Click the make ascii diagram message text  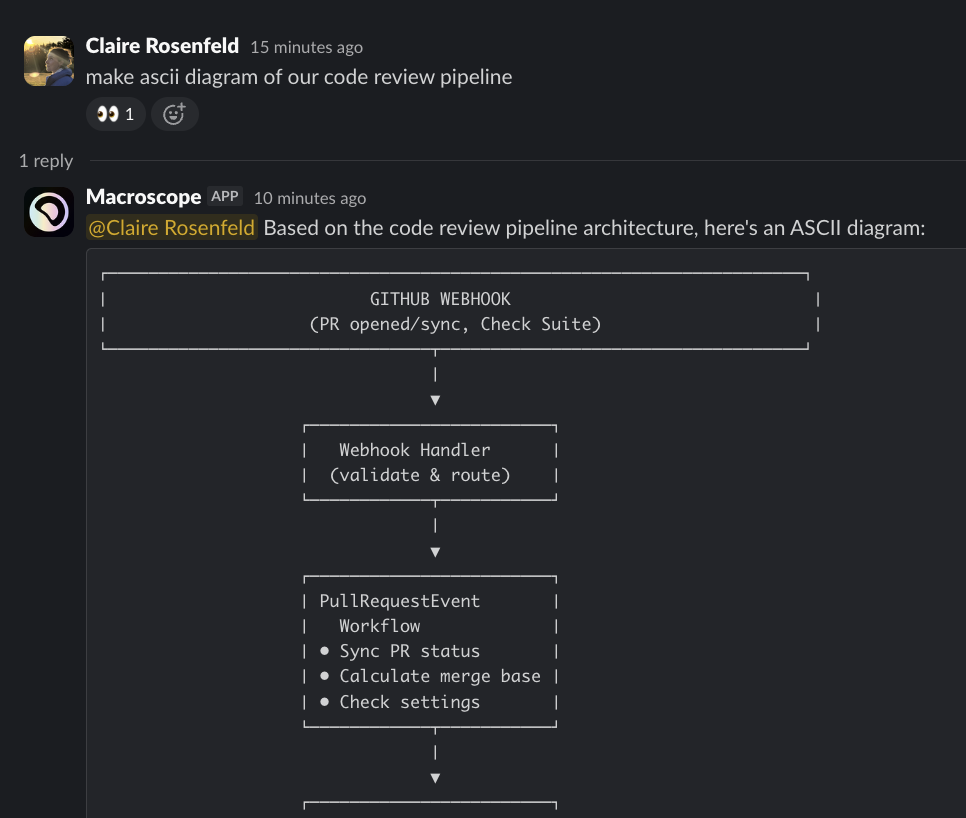tap(300, 77)
